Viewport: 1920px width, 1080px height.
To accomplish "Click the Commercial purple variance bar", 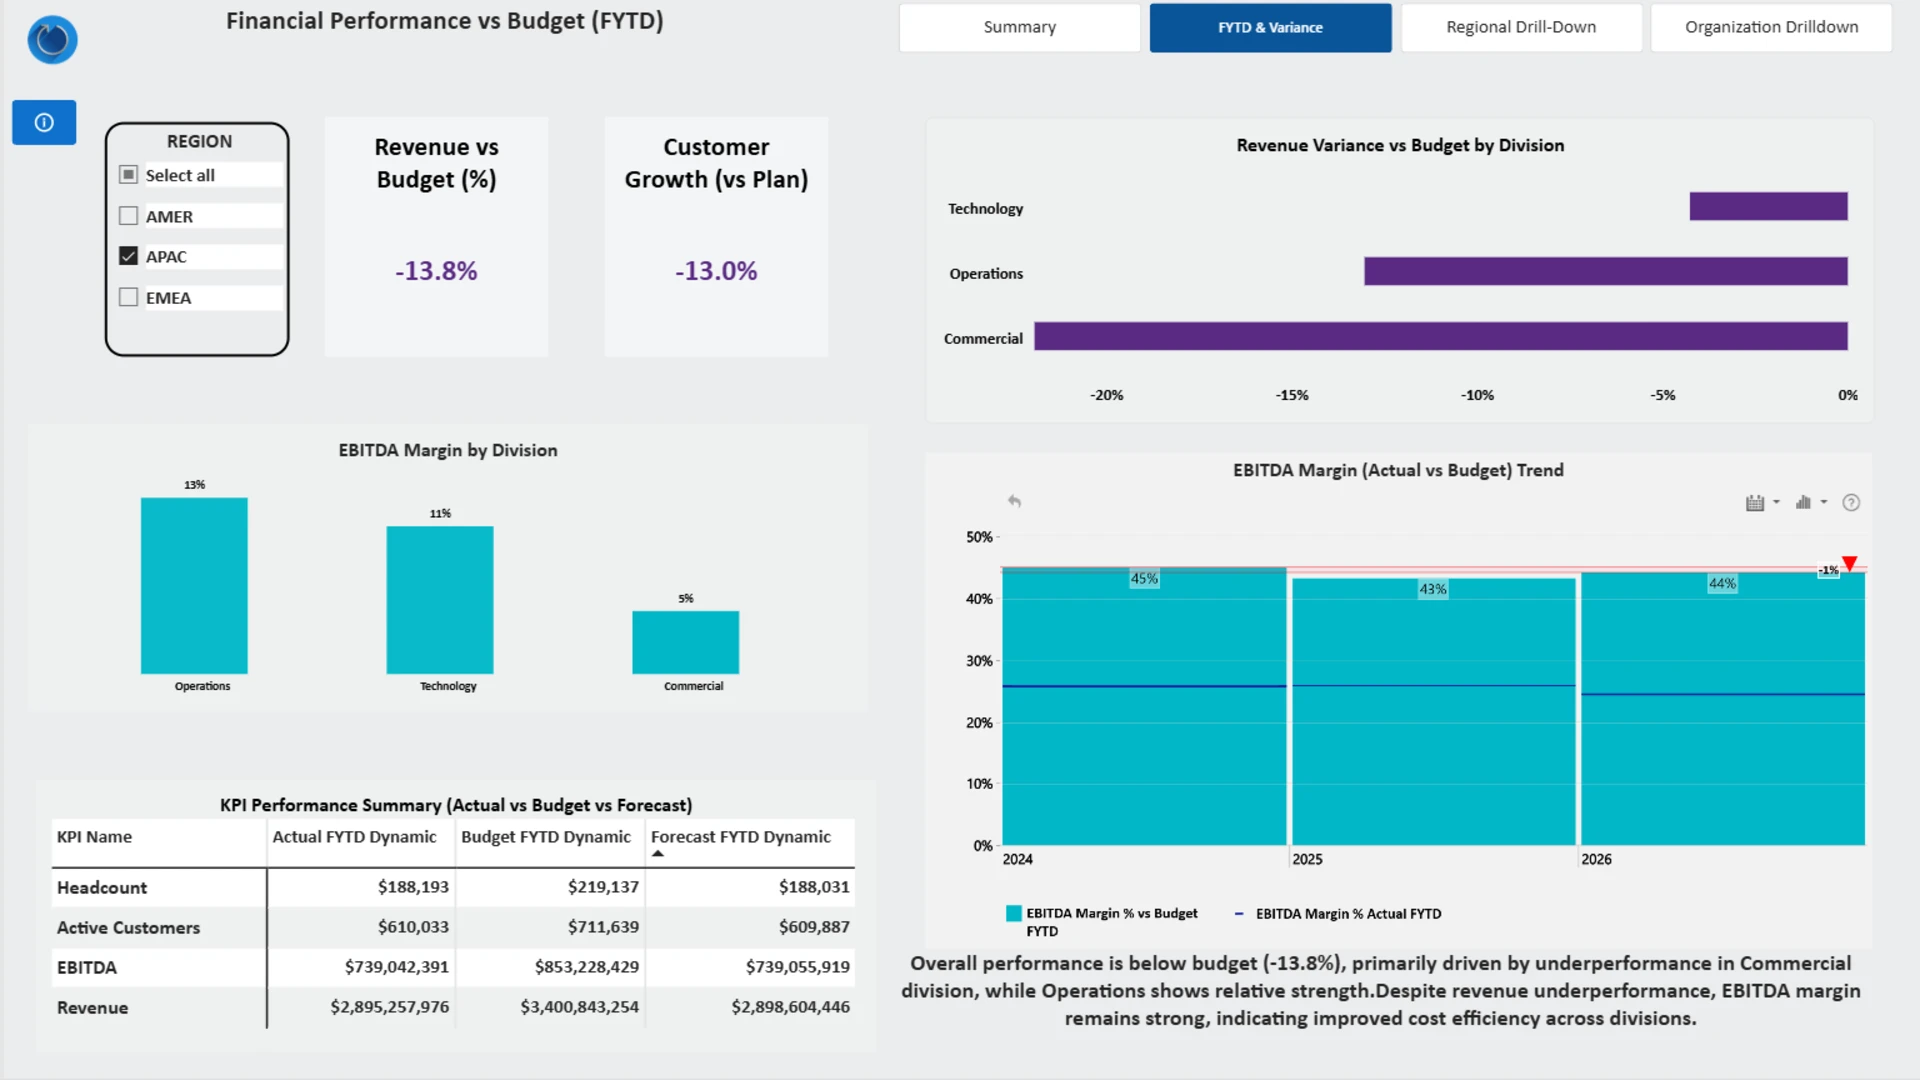I will point(1440,336).
